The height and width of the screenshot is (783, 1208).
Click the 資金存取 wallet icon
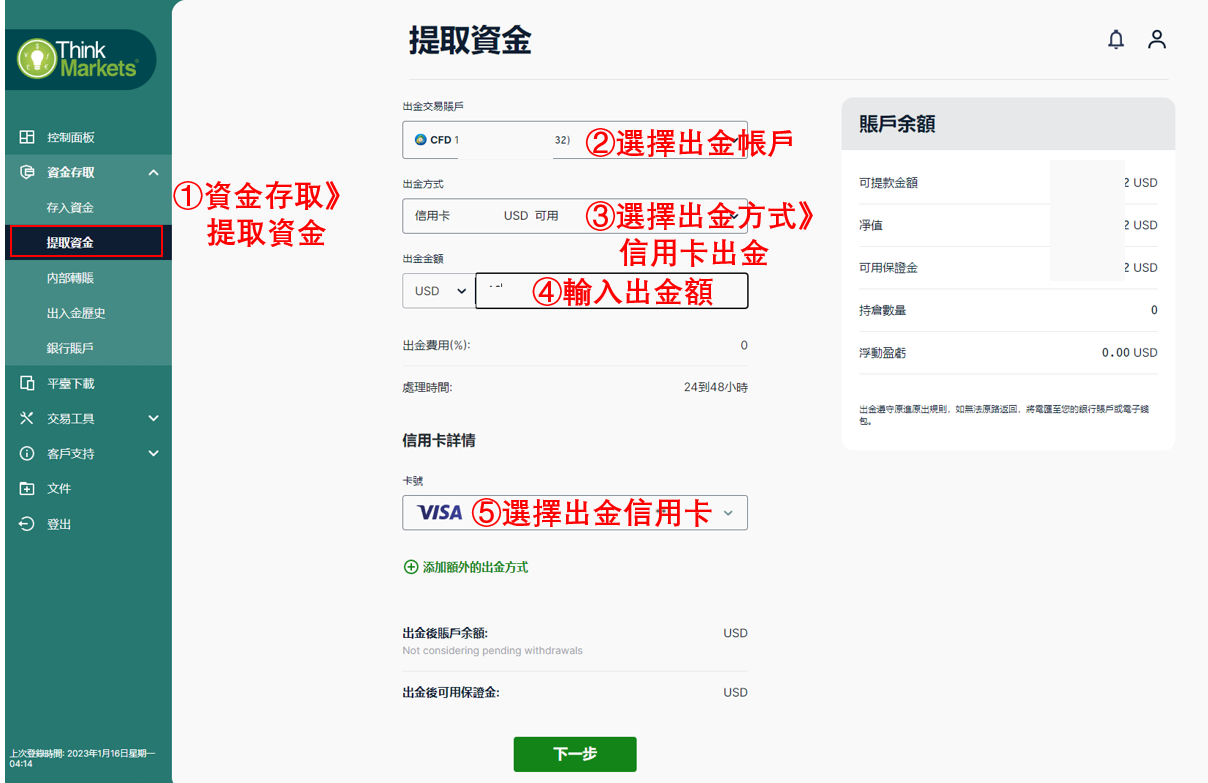27,172
